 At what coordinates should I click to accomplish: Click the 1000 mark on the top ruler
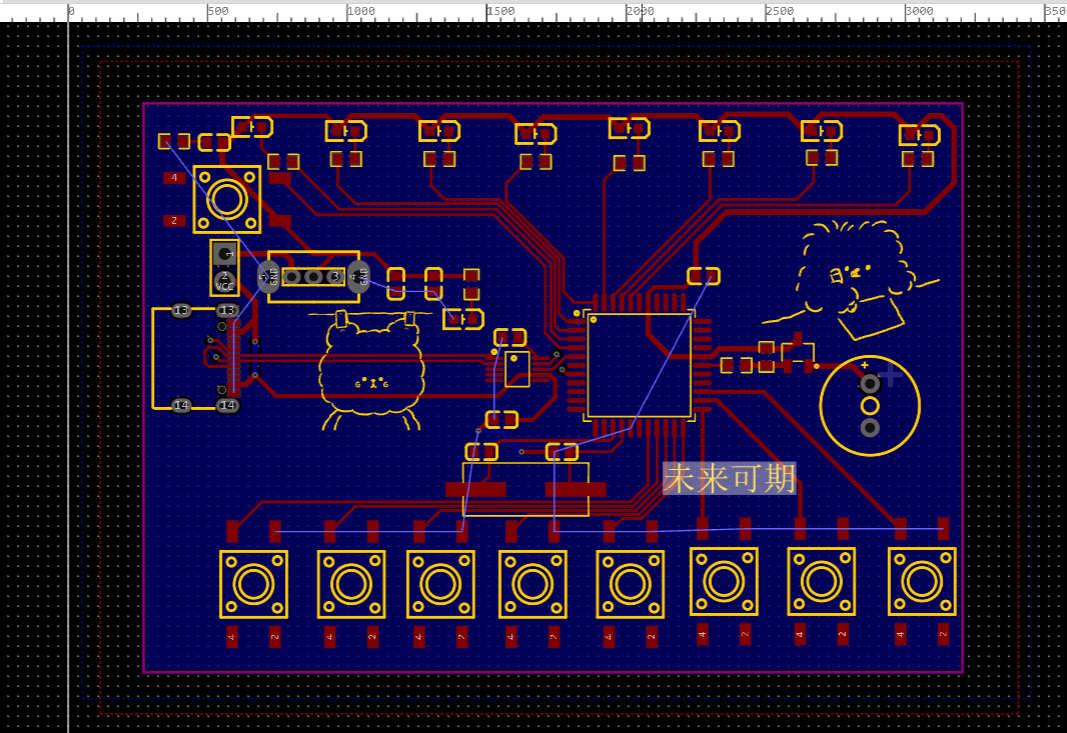(361, 11)
